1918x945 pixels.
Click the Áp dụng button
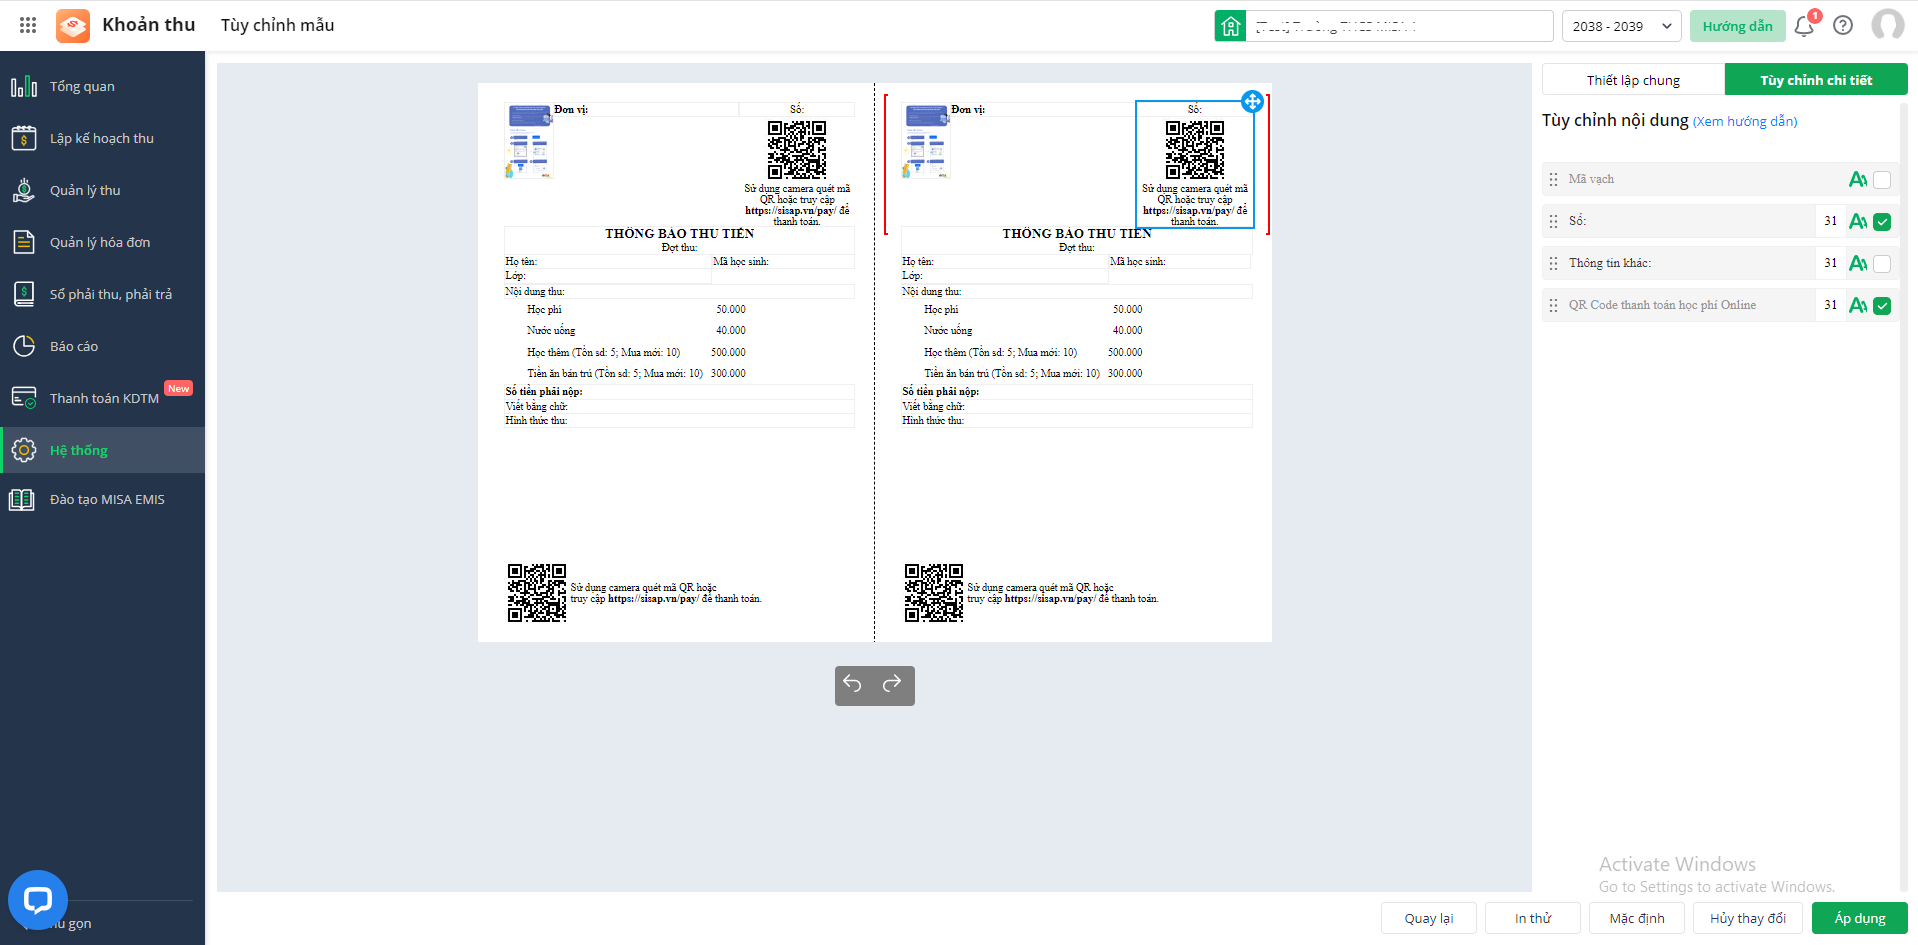pyautogui.click(x=1860, y=918)
